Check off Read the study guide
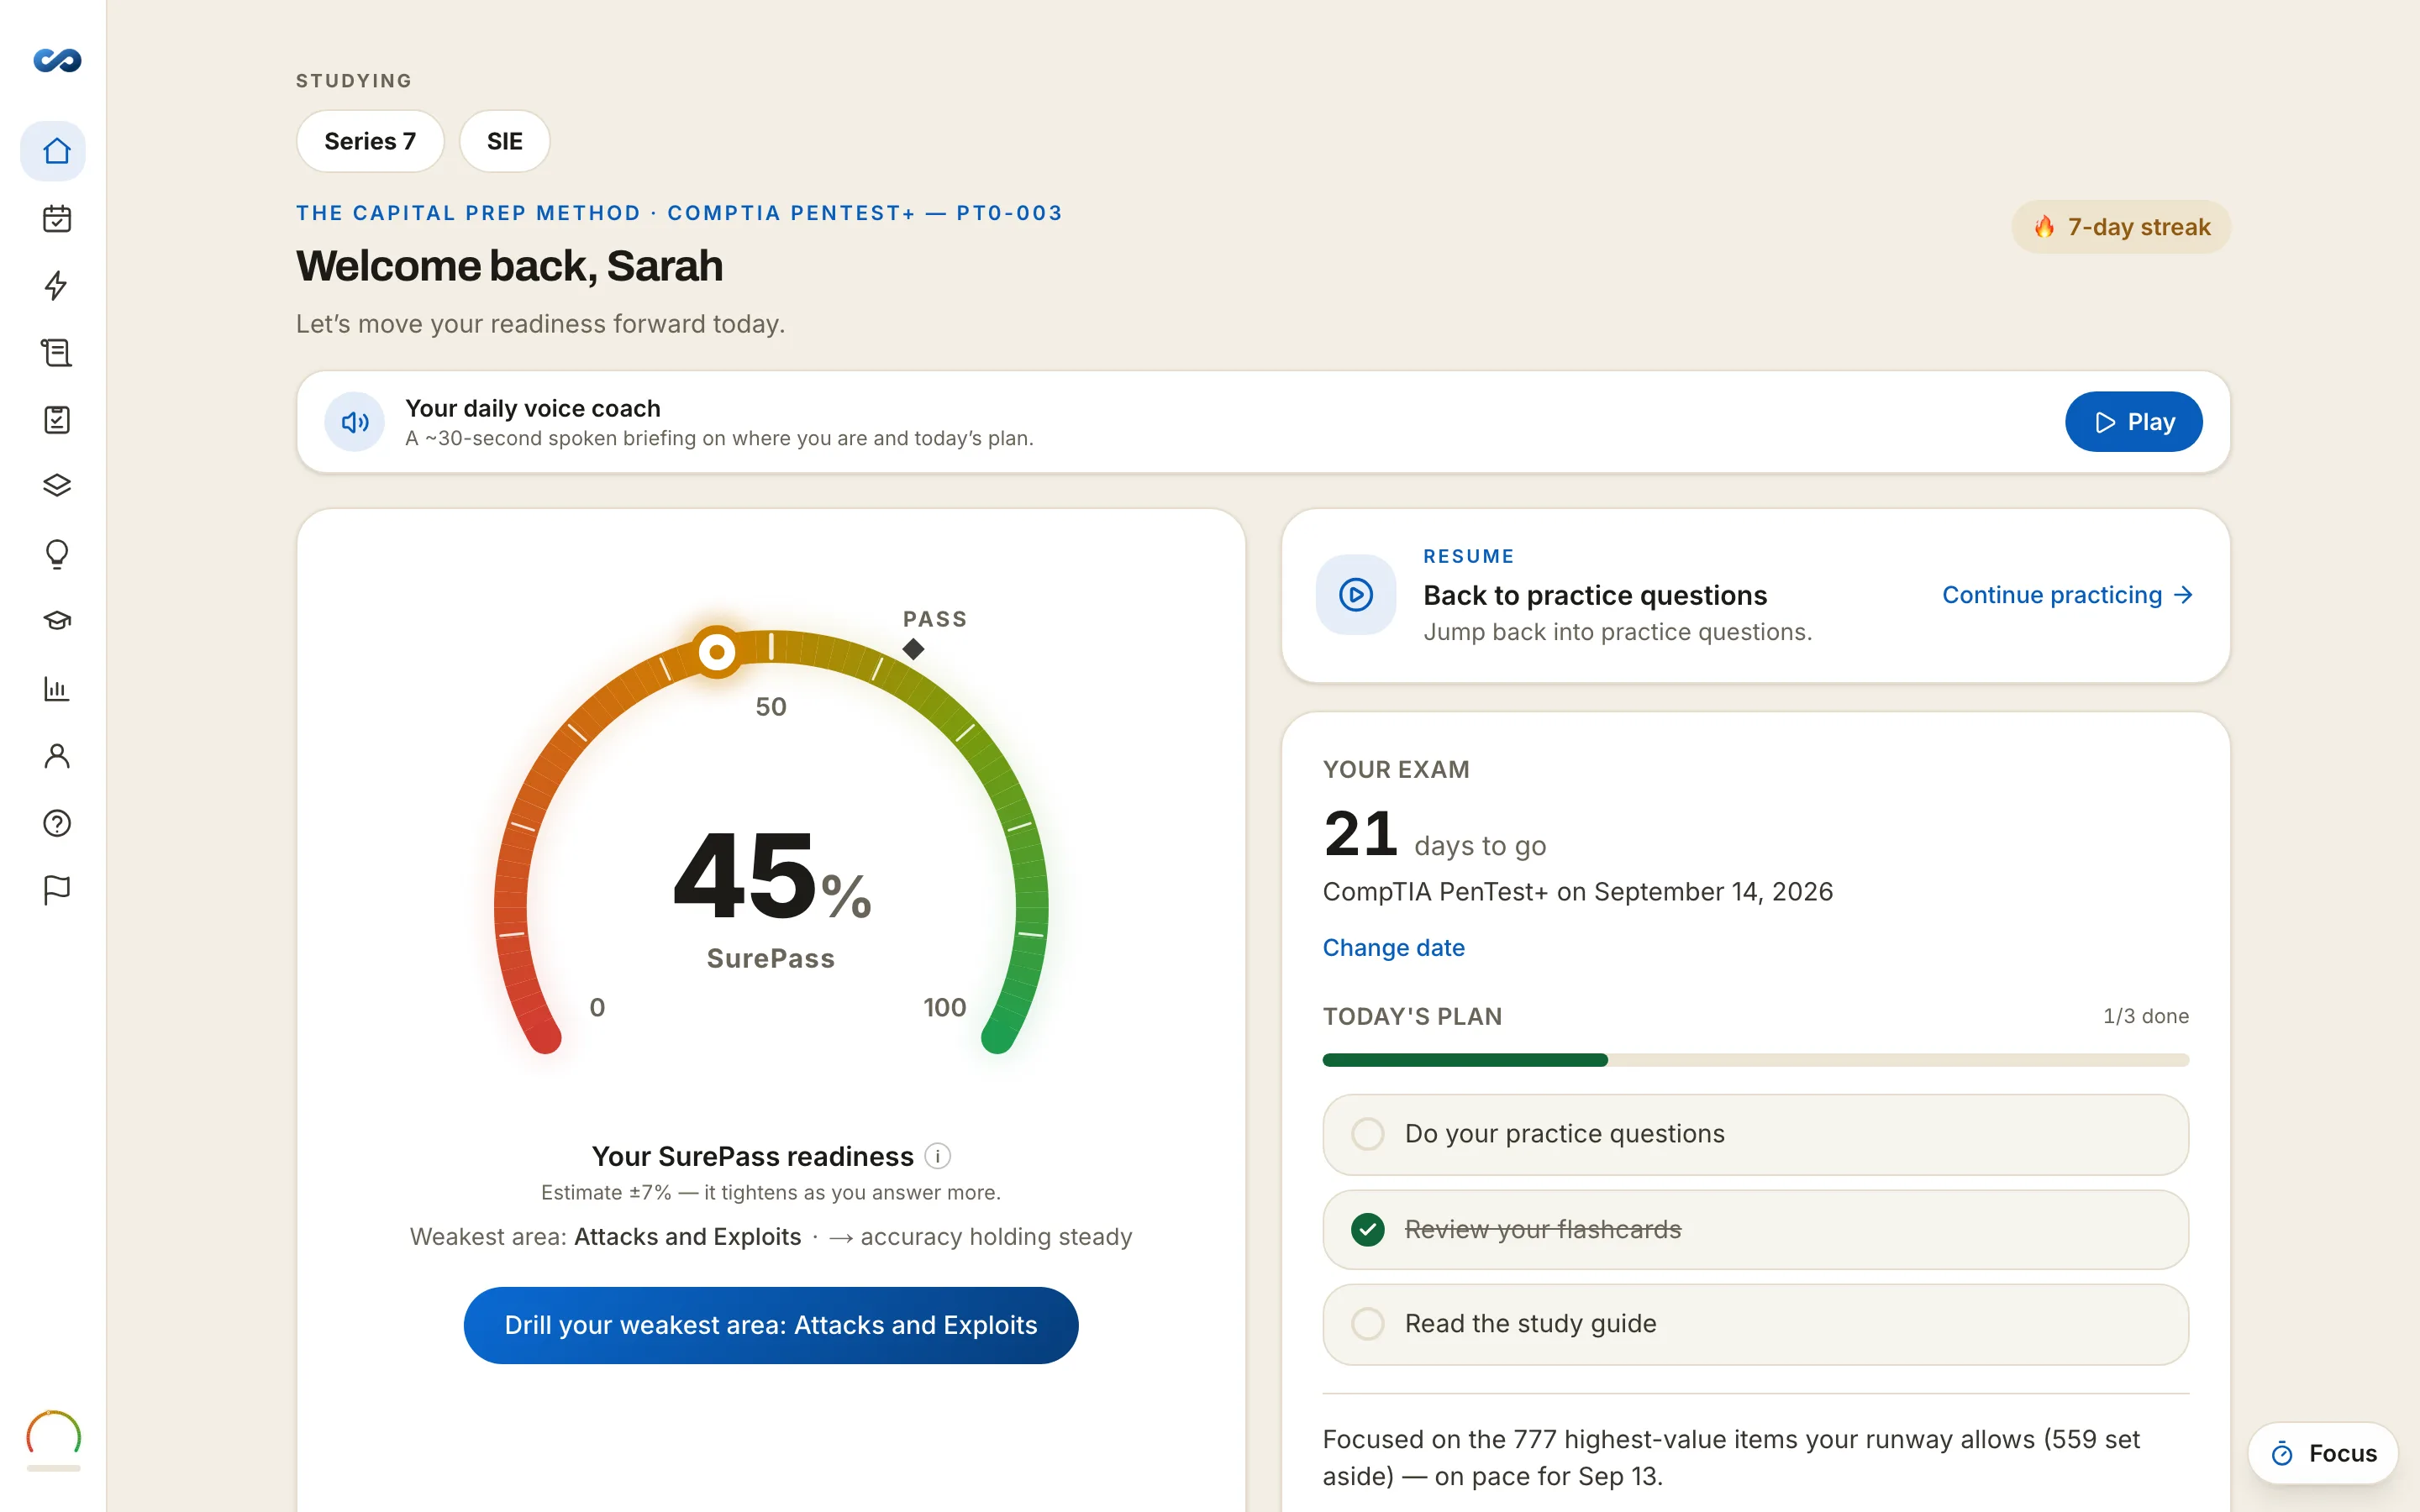The width and height of the screenshot is (2420, 1512). tap(1367, 1324)
